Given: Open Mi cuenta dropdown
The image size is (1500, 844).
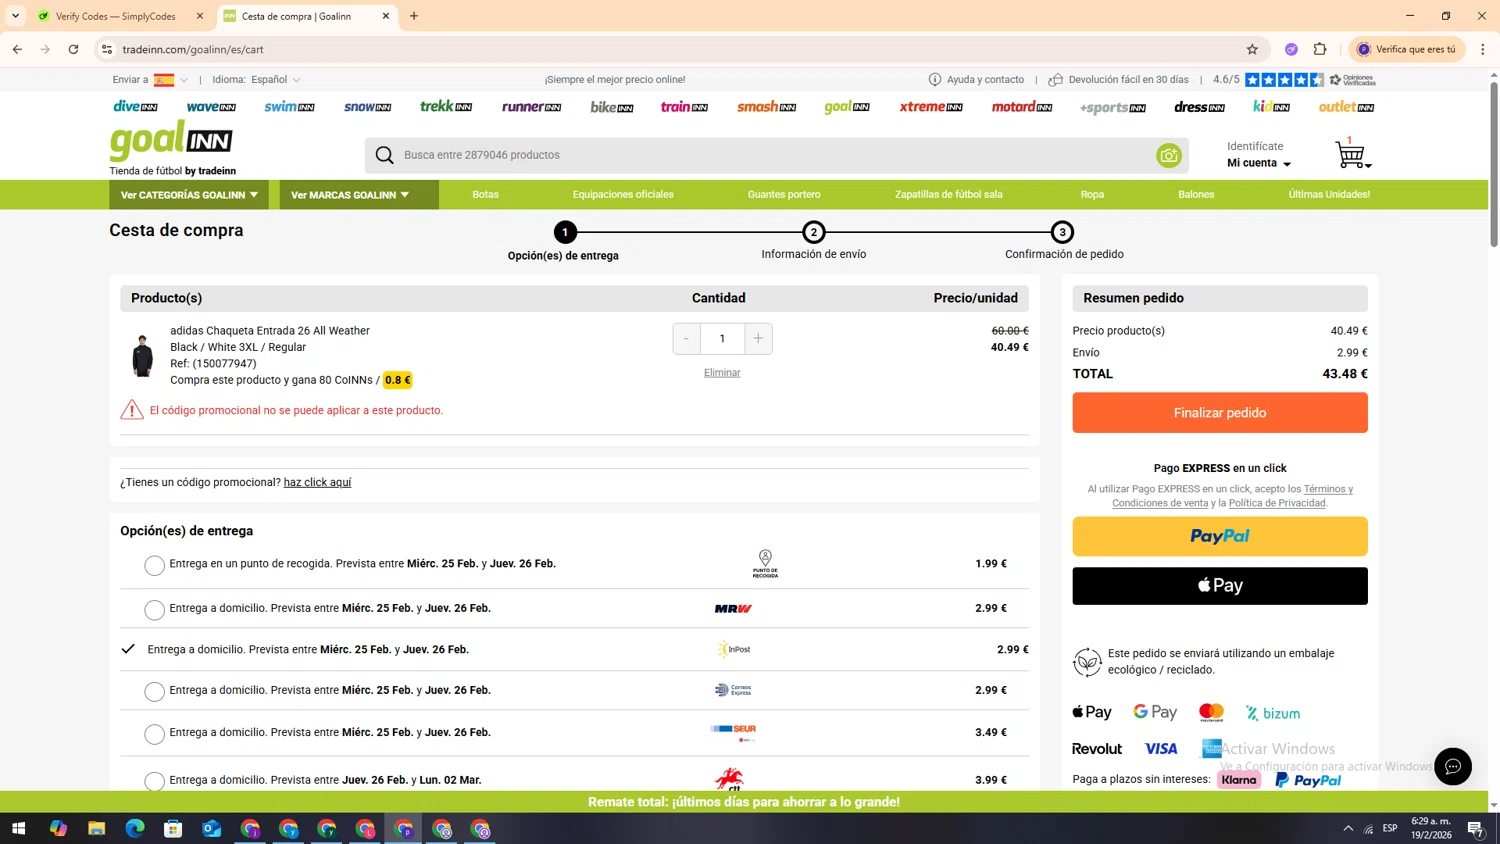Looking at the screenshot, I should (1258, 163).
